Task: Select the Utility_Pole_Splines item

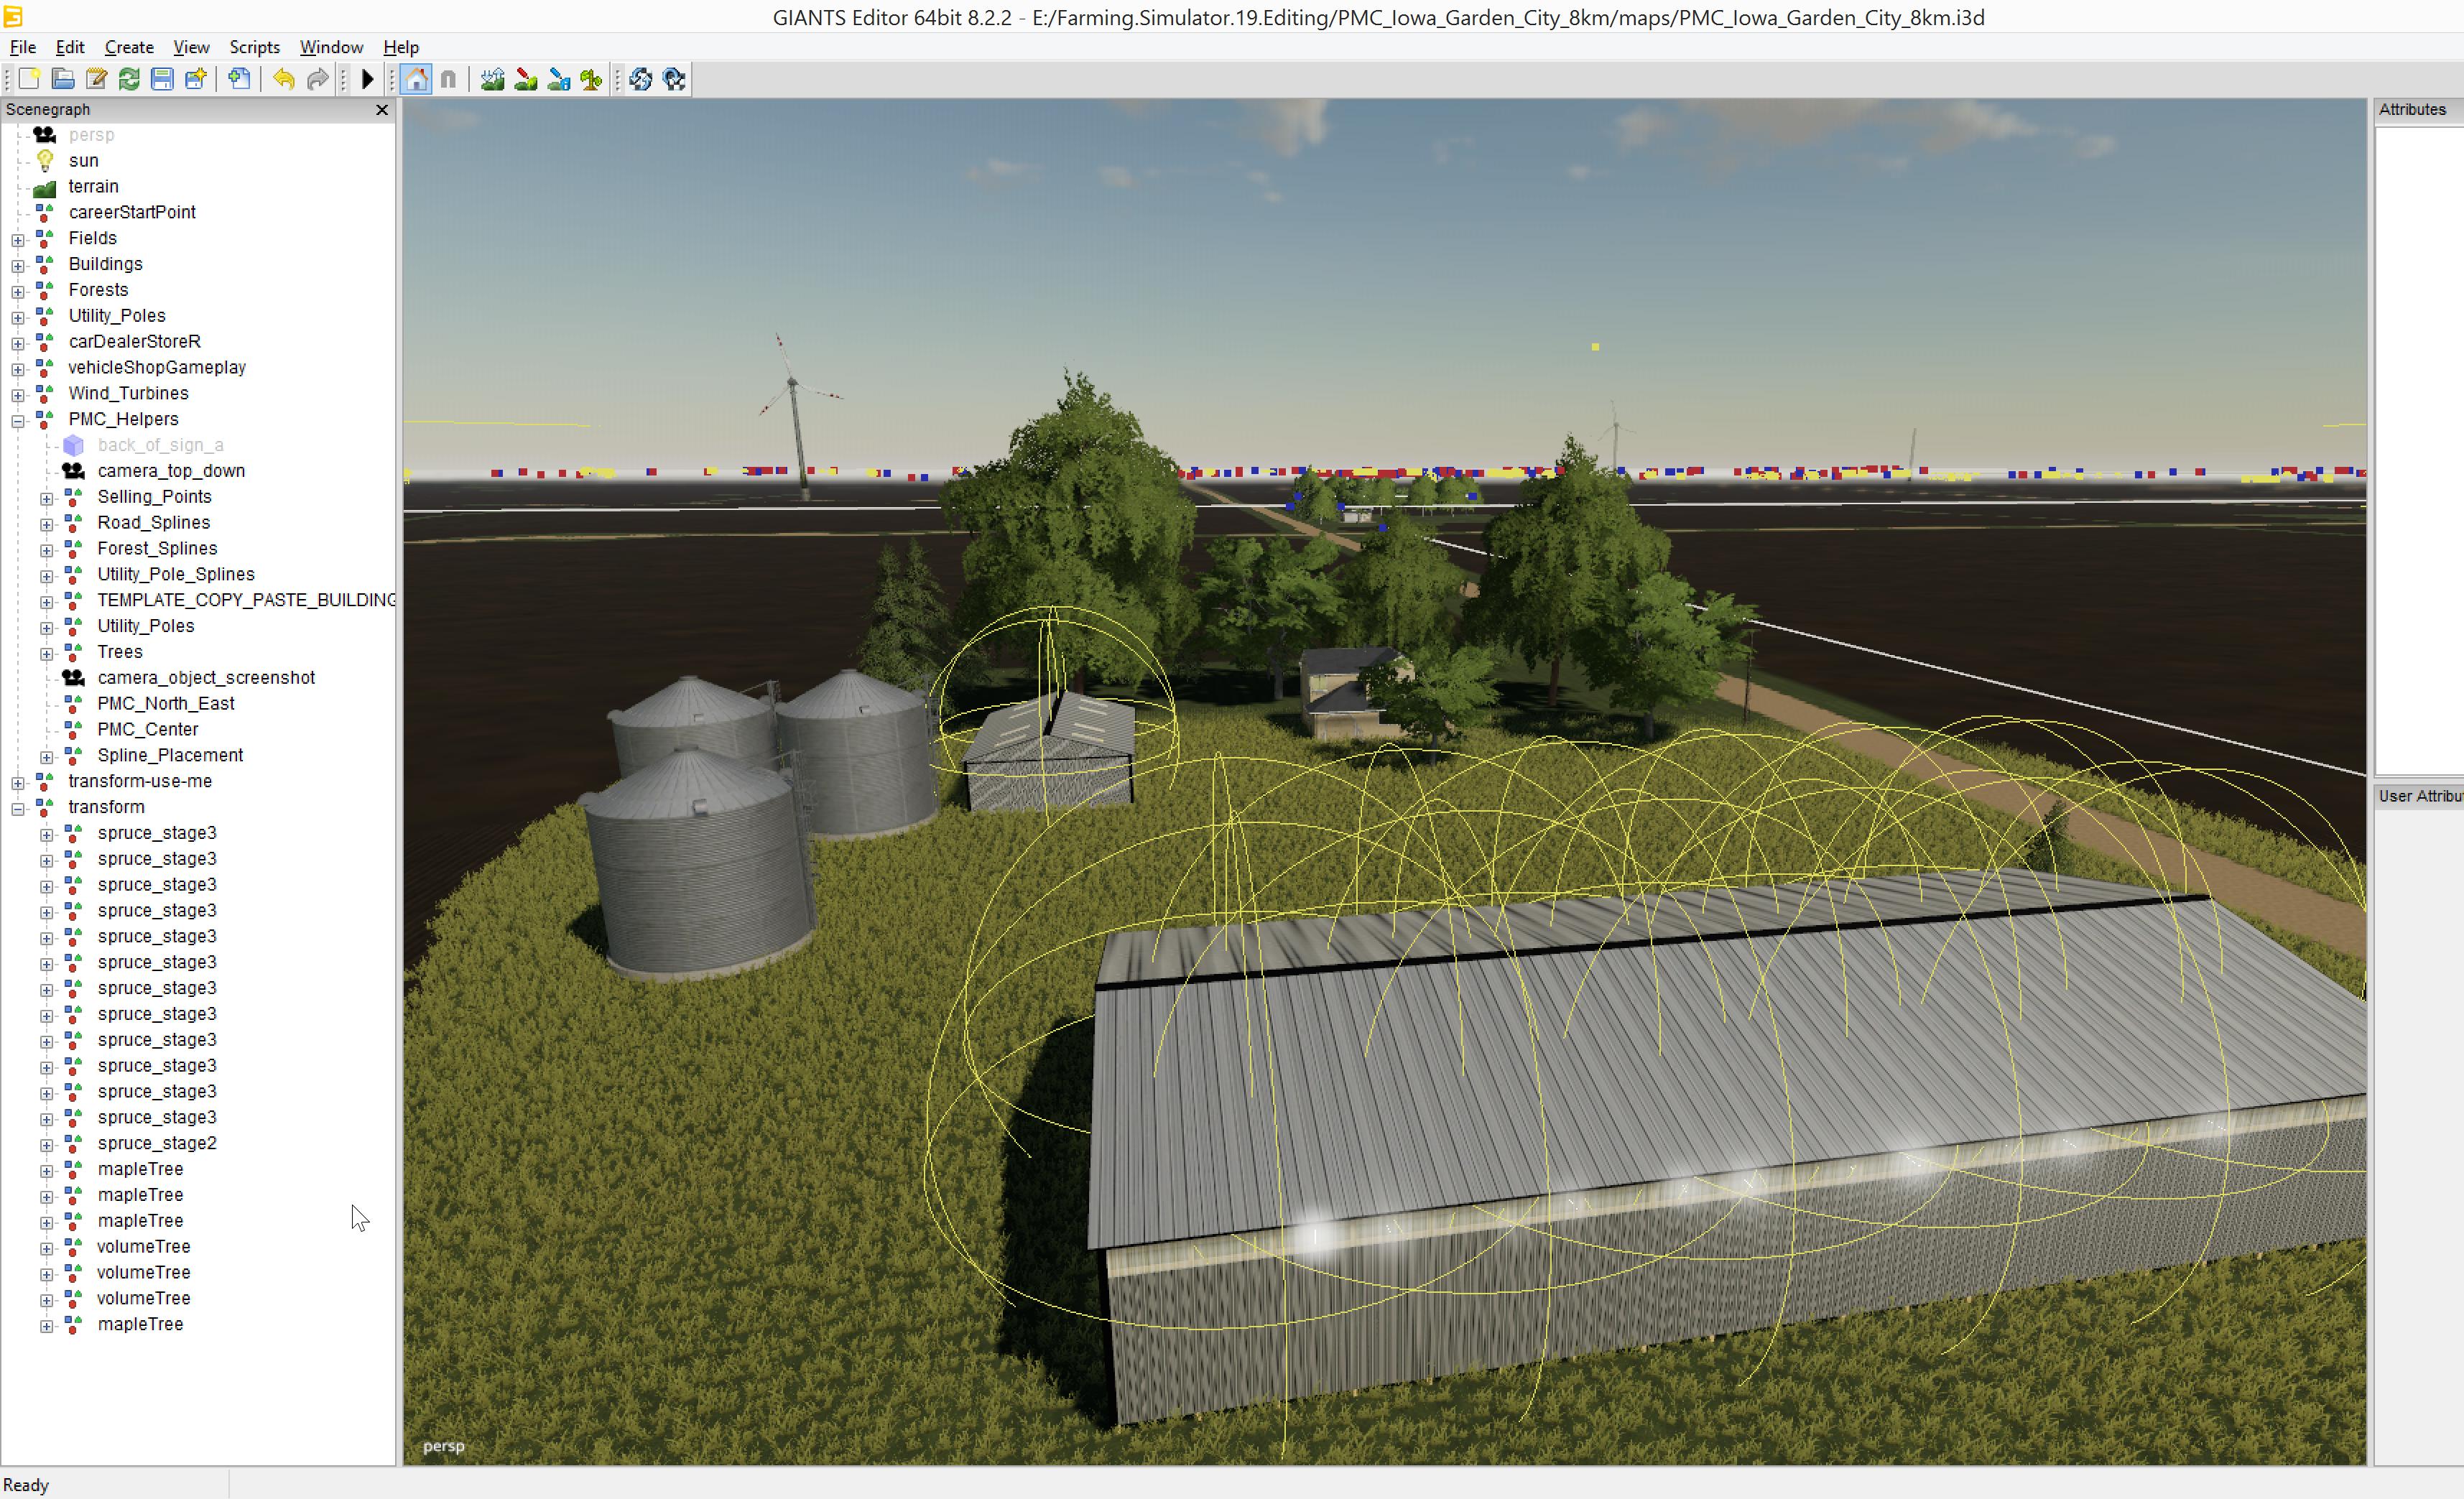Action: (x=176, y=574)
